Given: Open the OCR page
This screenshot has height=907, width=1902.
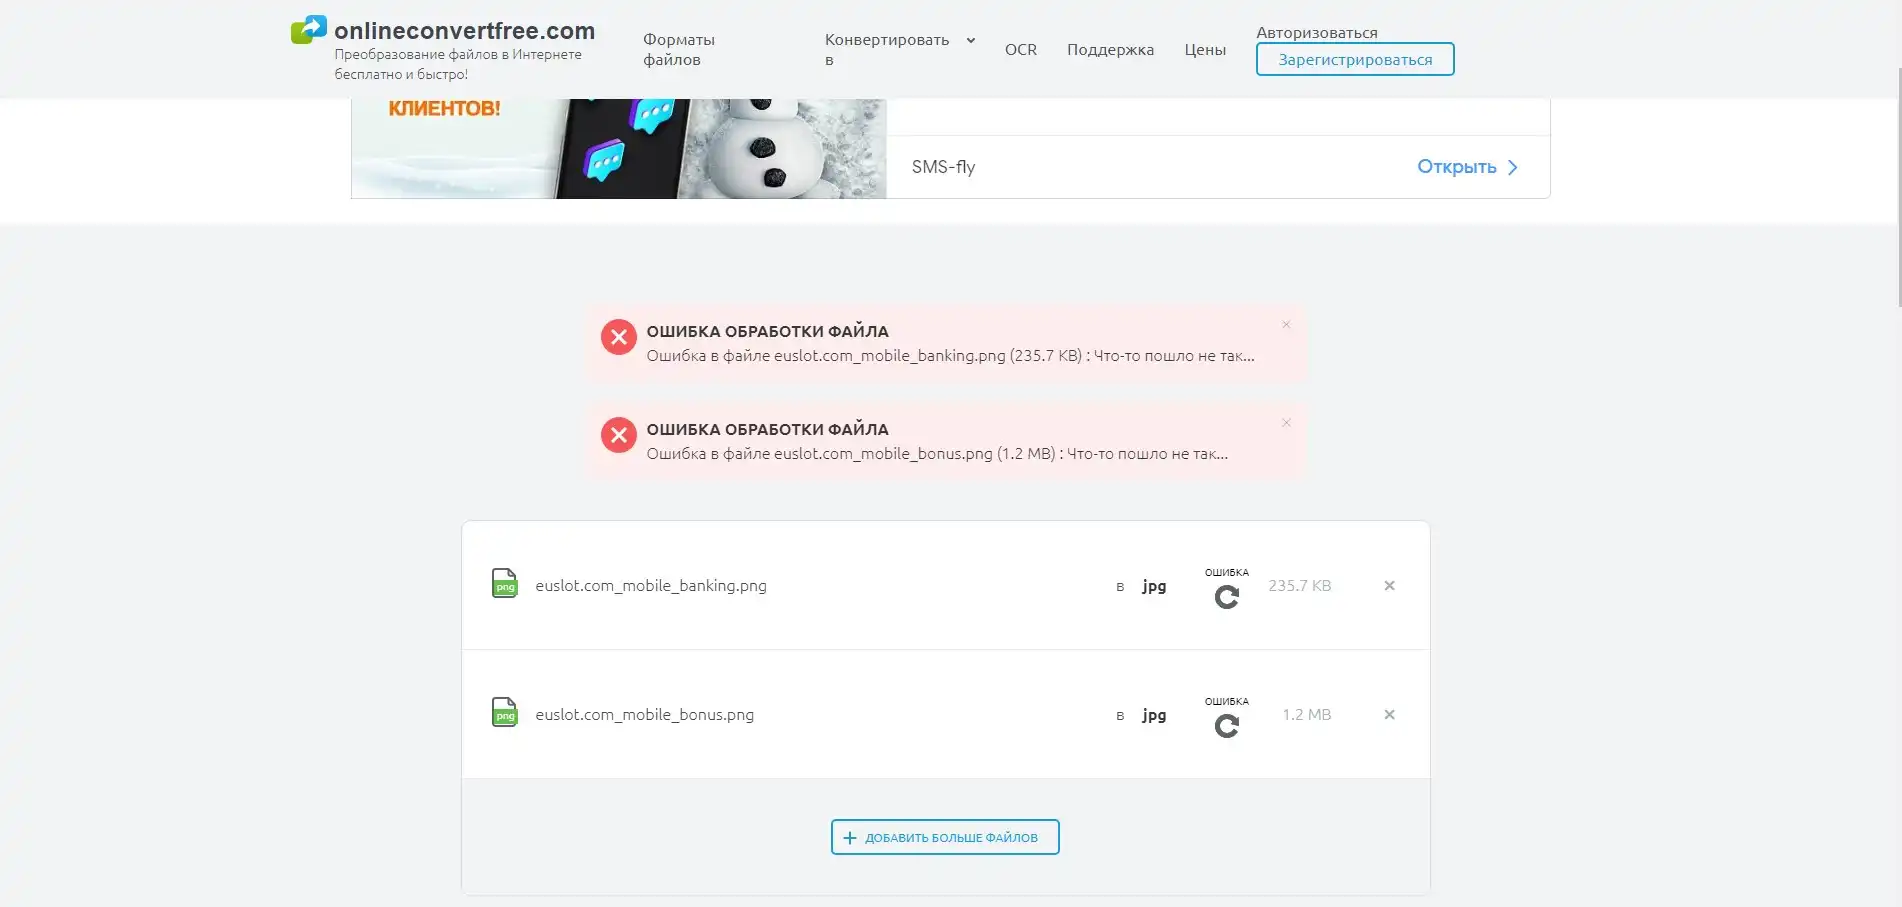Looking at the screenshot, I should pos(1020,49).
